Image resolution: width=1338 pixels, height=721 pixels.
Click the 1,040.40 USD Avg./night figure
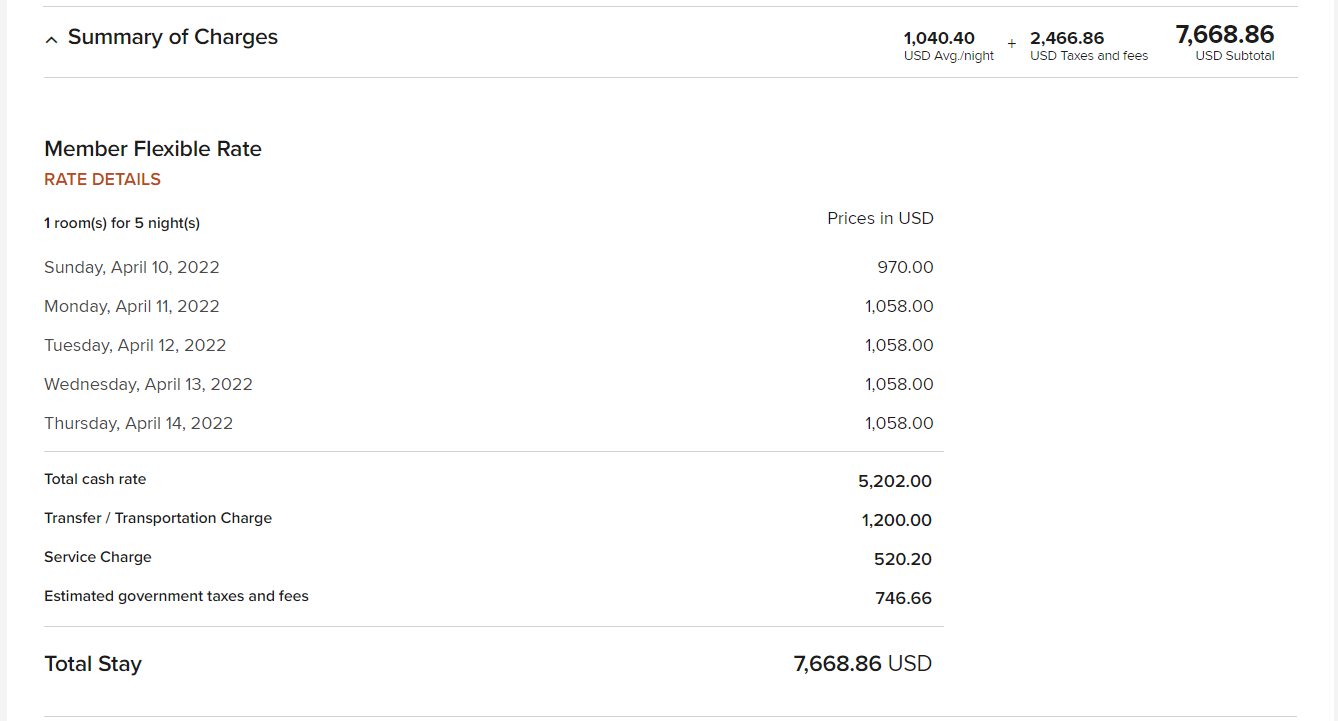pos(949,47)
